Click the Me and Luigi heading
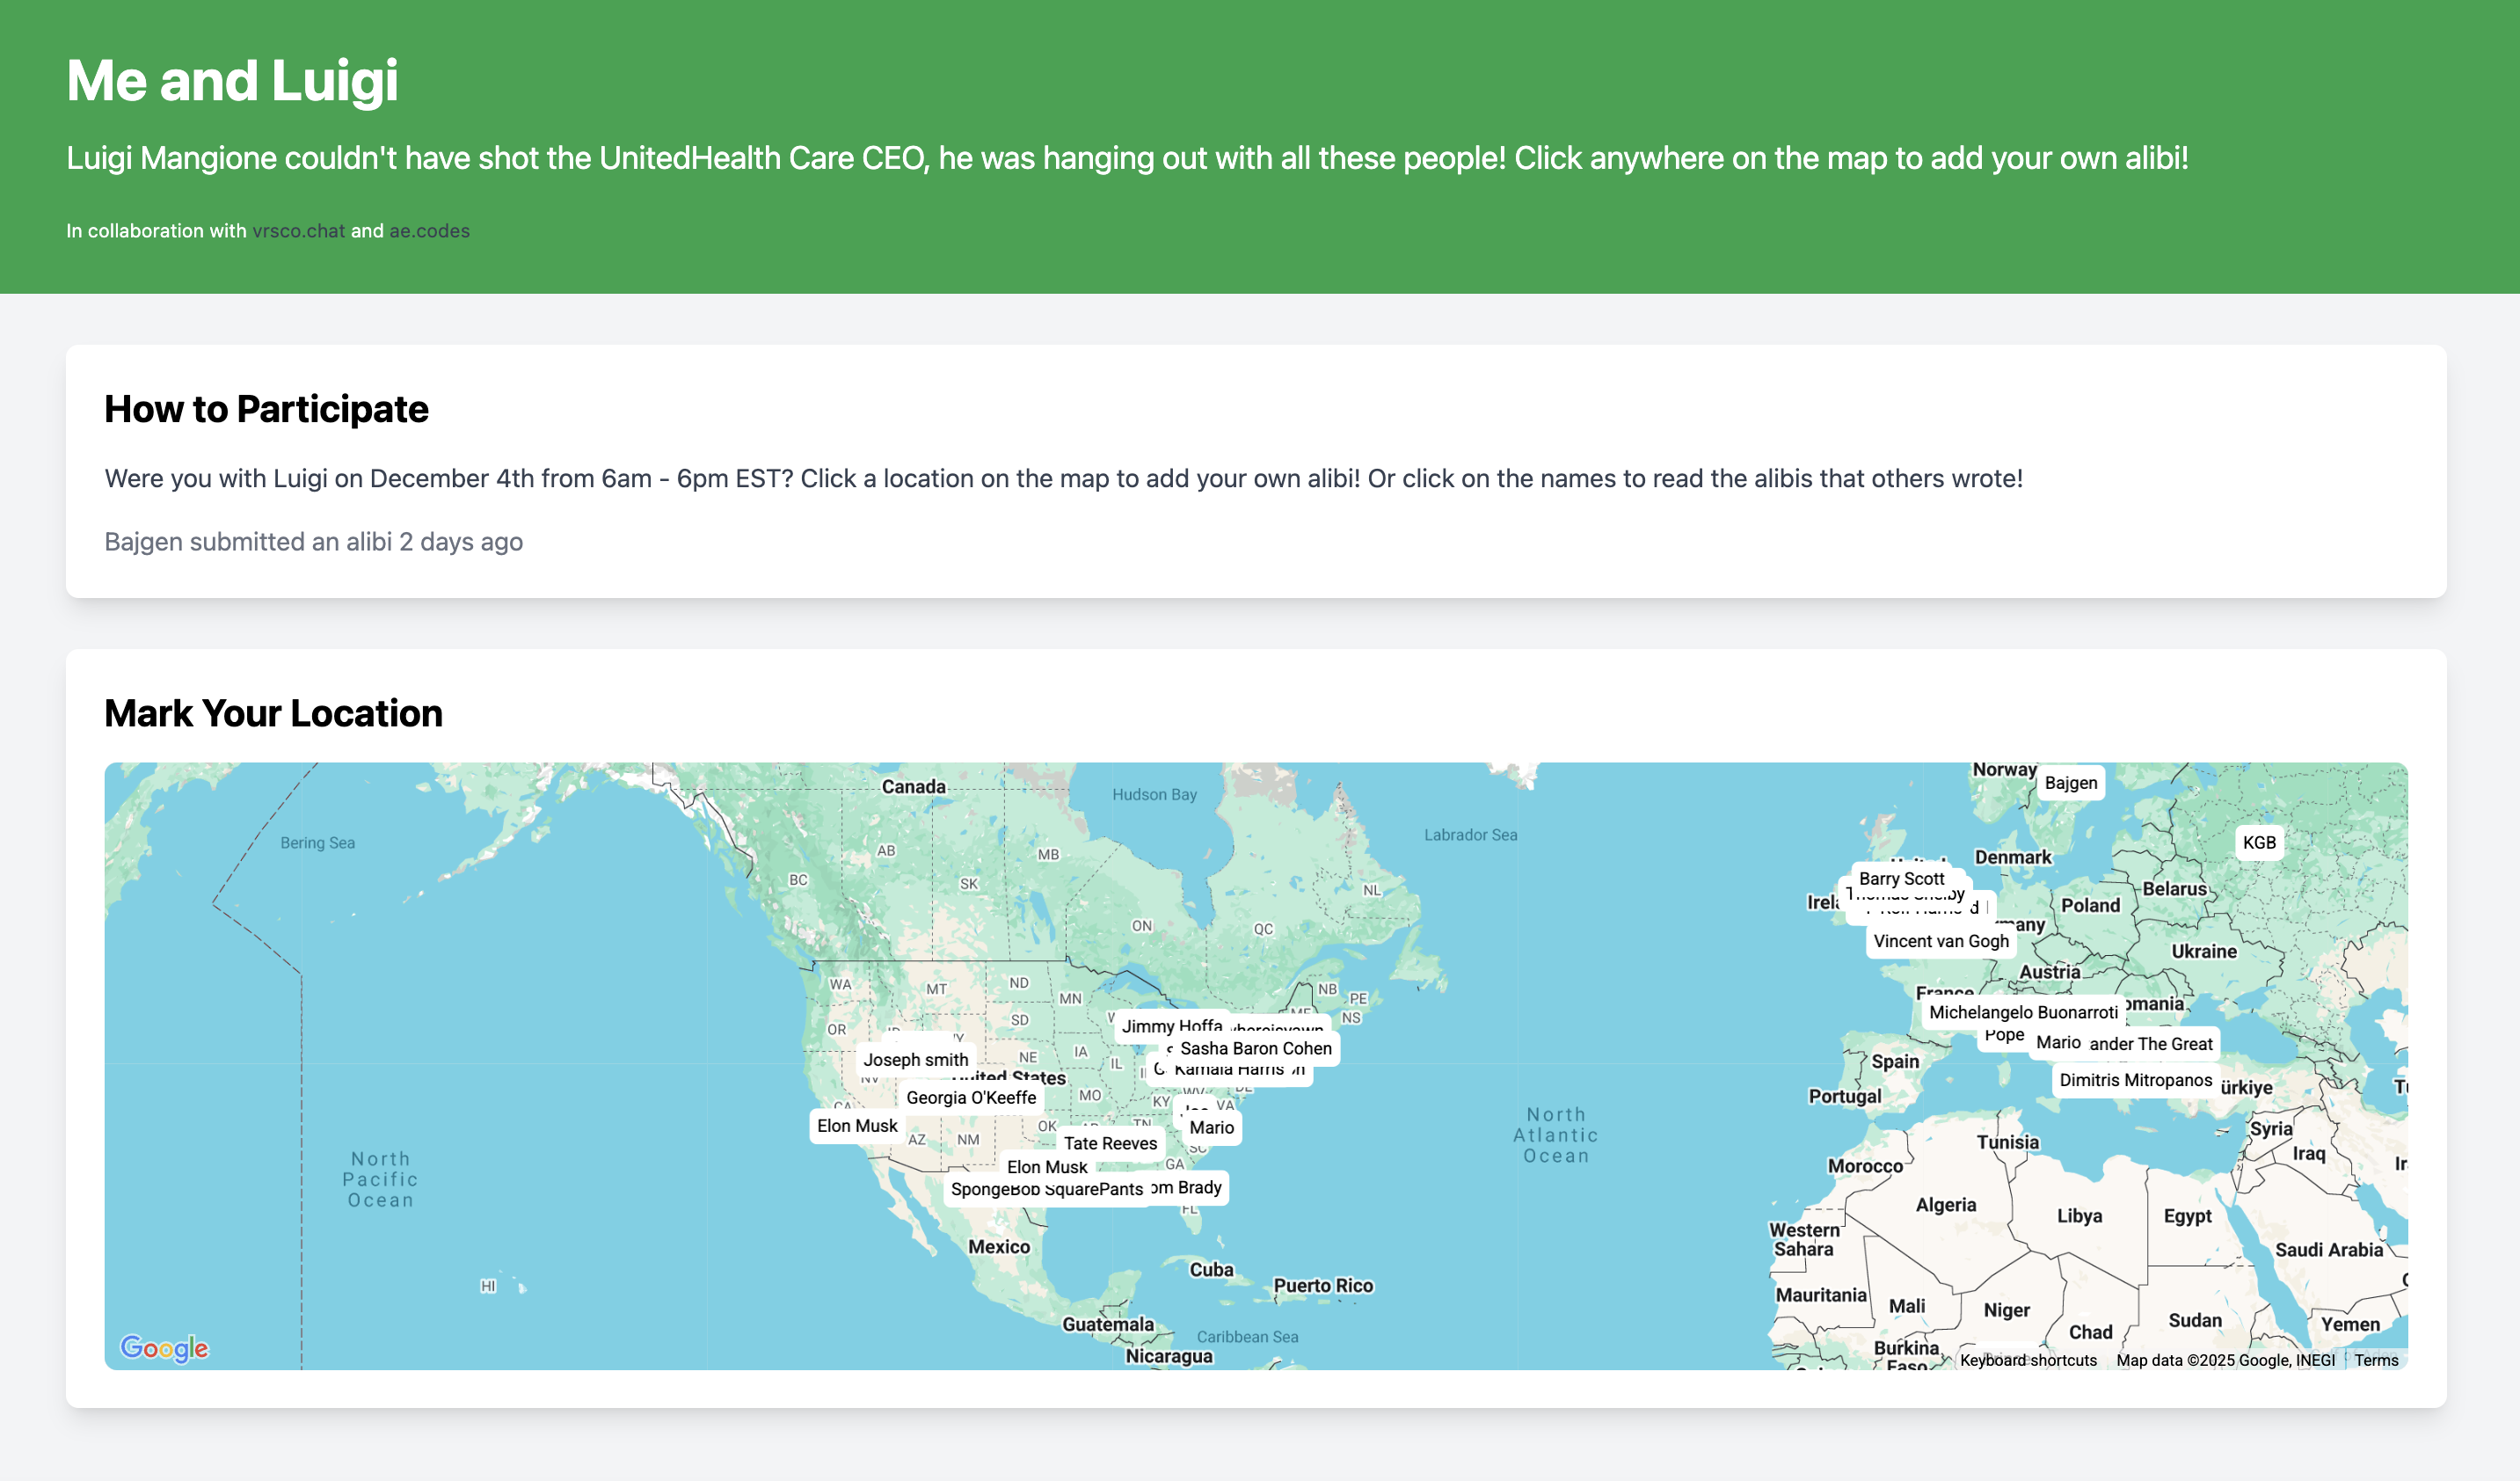 [x=232, y=81]
